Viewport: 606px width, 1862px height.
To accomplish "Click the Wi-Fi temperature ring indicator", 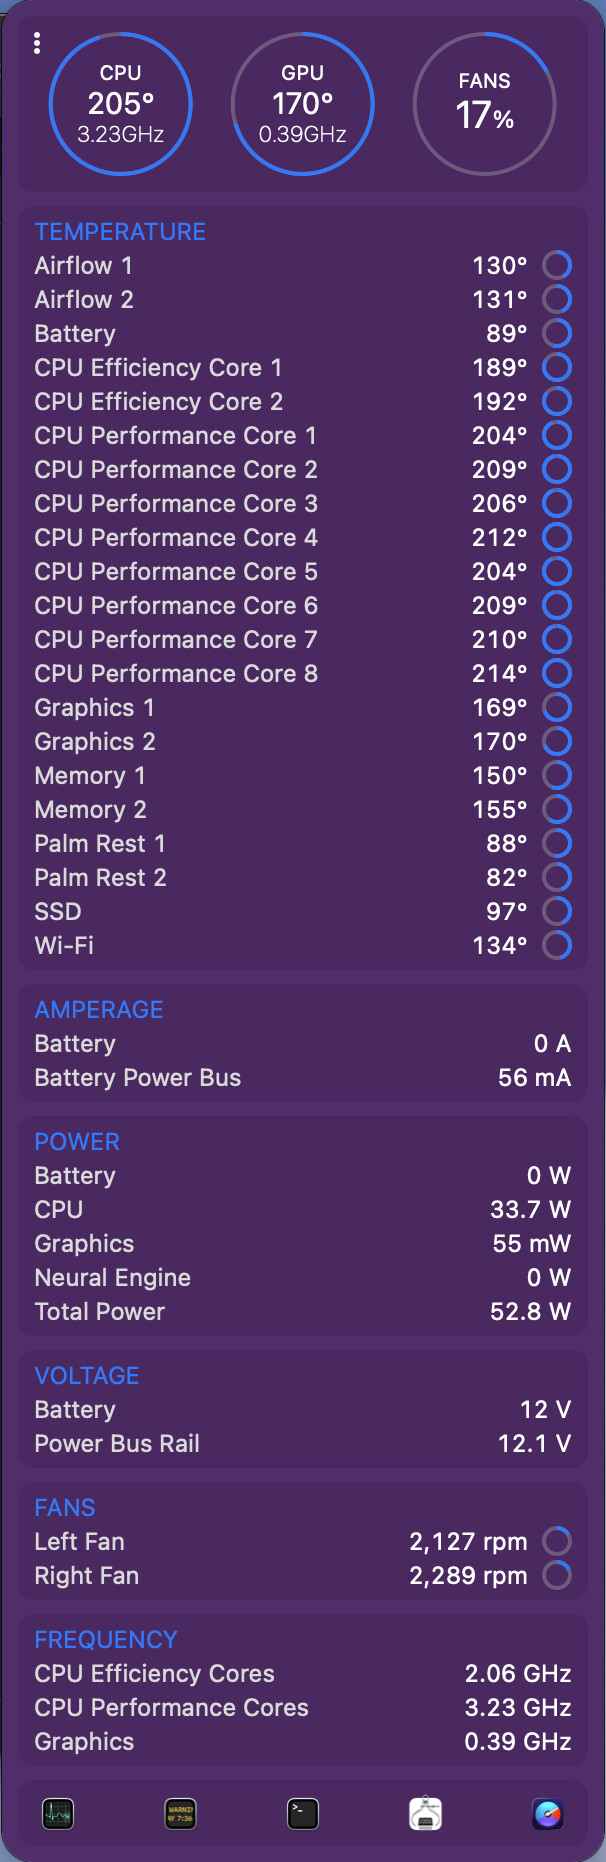I will [557, 945].
